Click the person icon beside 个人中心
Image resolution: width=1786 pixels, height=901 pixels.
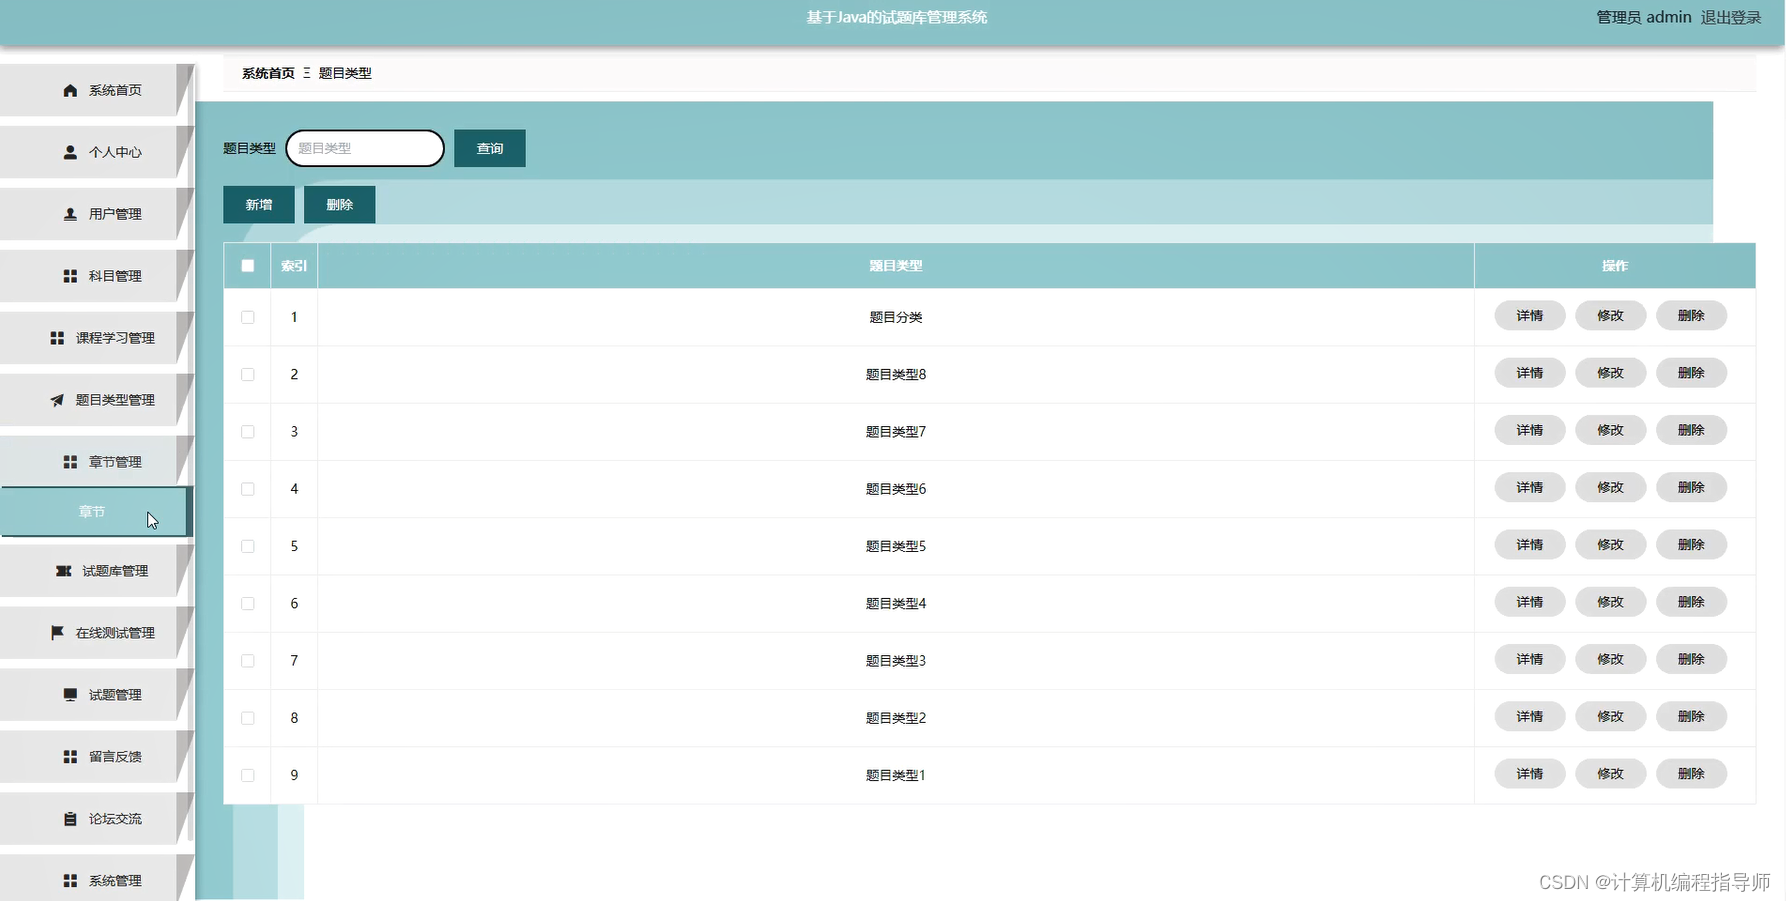tap(70, 152)
